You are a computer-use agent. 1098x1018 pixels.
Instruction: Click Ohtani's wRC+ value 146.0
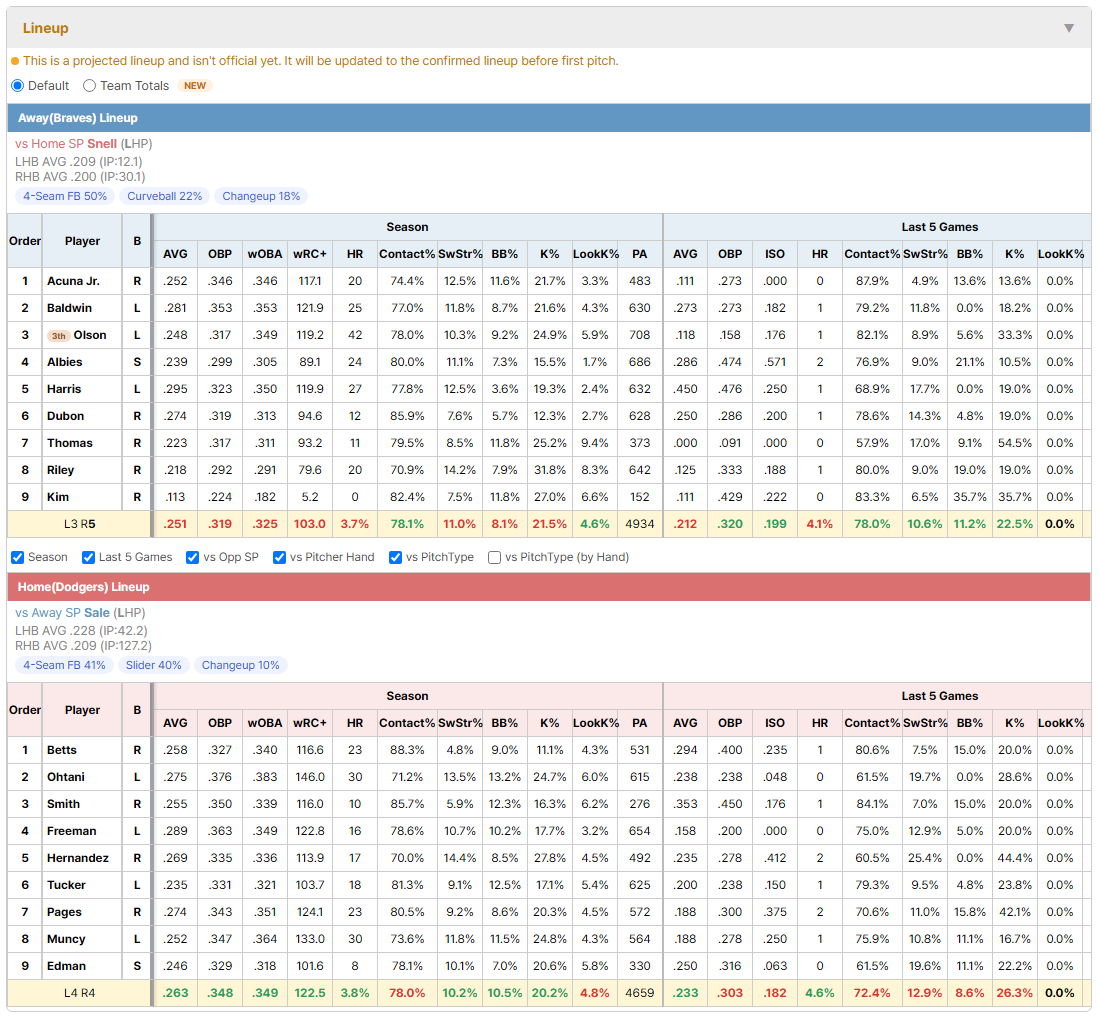pyautogui.click(x=310, y=777)
